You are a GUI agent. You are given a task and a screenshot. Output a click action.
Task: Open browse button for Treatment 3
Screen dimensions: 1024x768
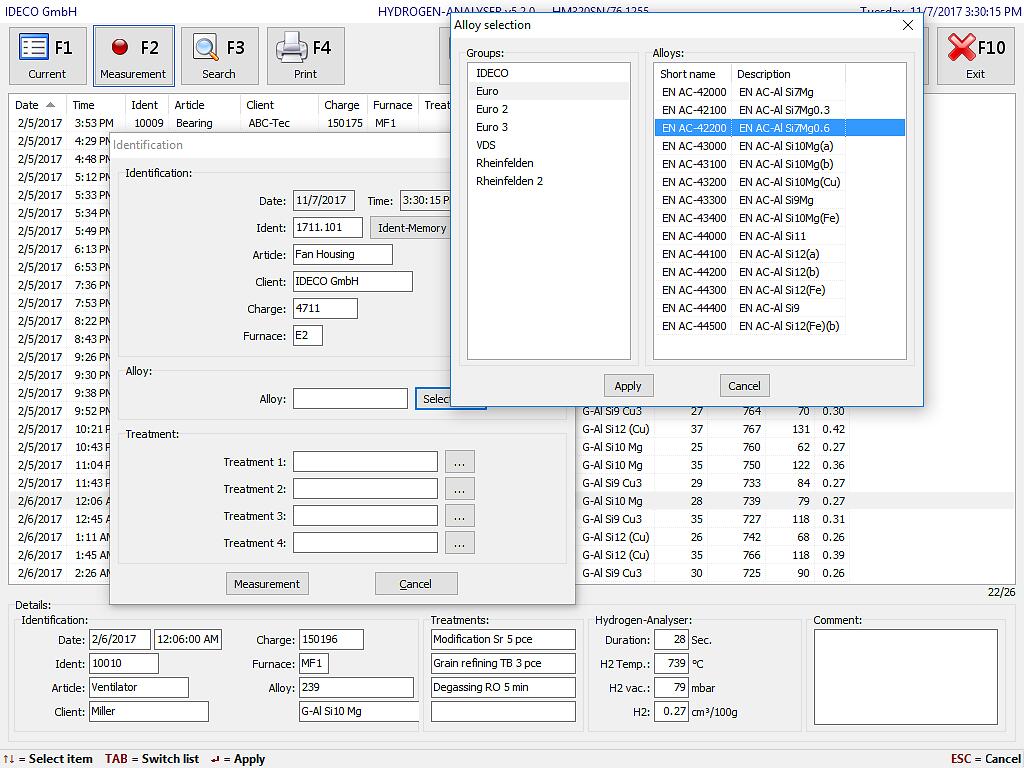[459, 516]
